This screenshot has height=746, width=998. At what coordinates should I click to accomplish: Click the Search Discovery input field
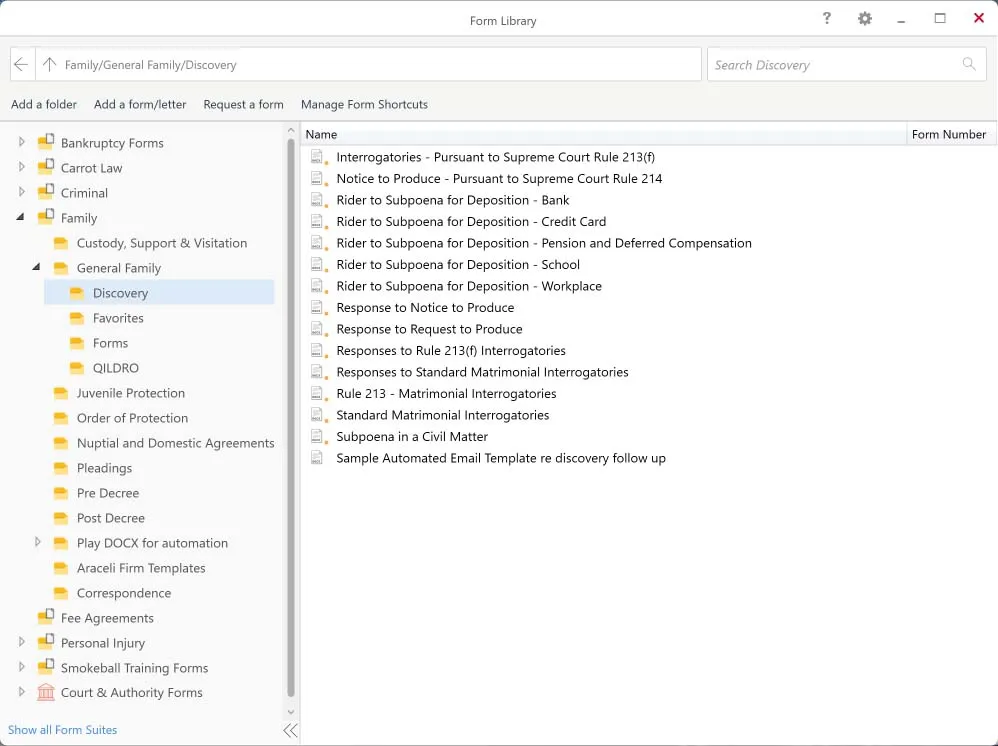(847, 64)
